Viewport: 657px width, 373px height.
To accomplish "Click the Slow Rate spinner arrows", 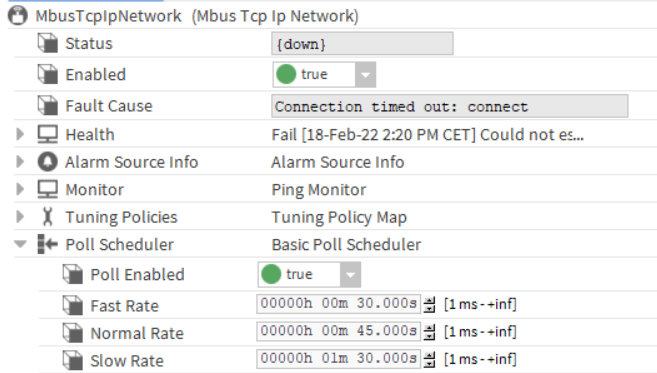I will click(429, 360).
